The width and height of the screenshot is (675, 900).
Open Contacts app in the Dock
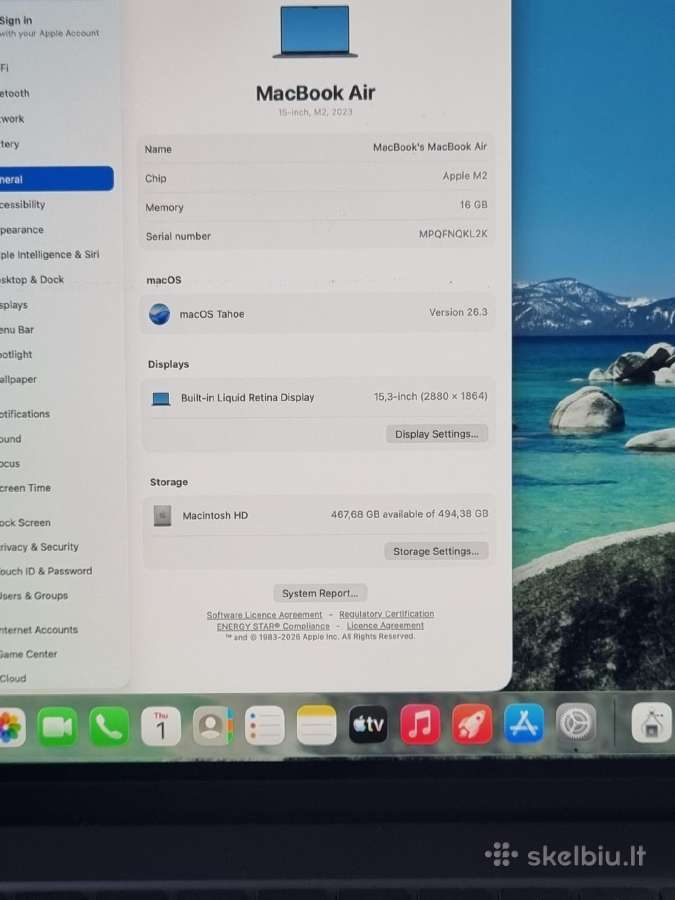[x=213, y=727]
